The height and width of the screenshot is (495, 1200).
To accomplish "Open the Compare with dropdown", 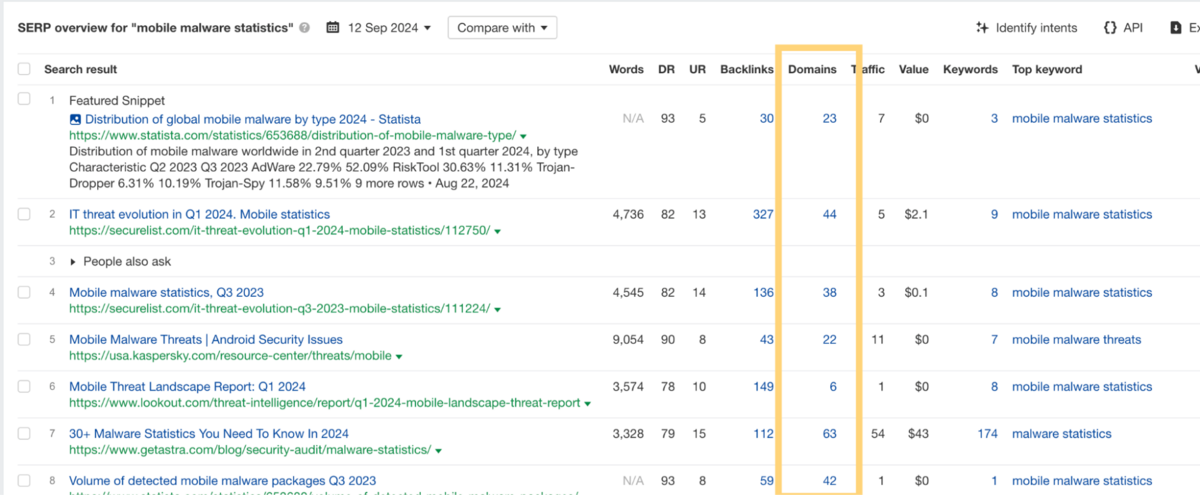I will [502, 28].
